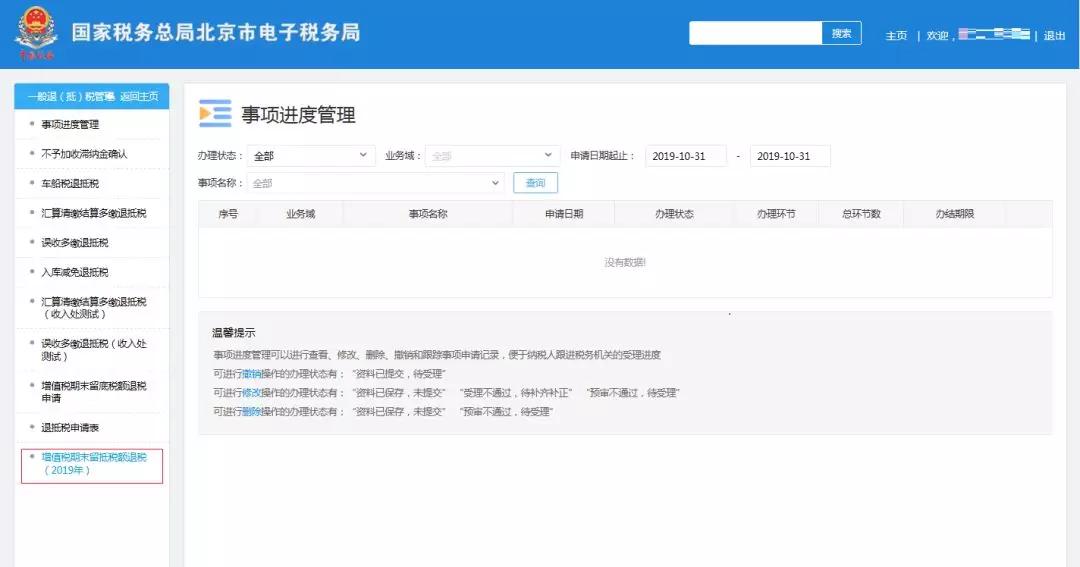1080x567 pixels.
Task: Open 退抵税申请表 sidebar item
Action: pyautogui.click(x=70, y=427)
